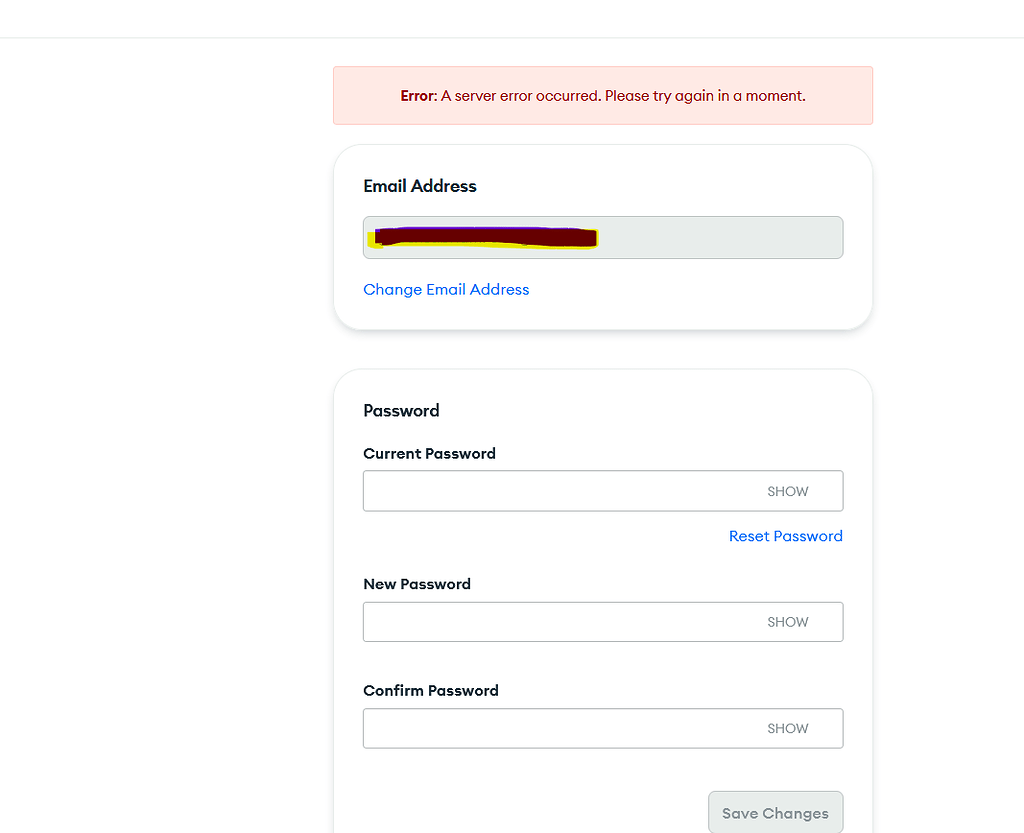Open the Reset Password link
The width and height of the screenshot is (1024, 833).
pyautogui.click(x=785, y=537)
